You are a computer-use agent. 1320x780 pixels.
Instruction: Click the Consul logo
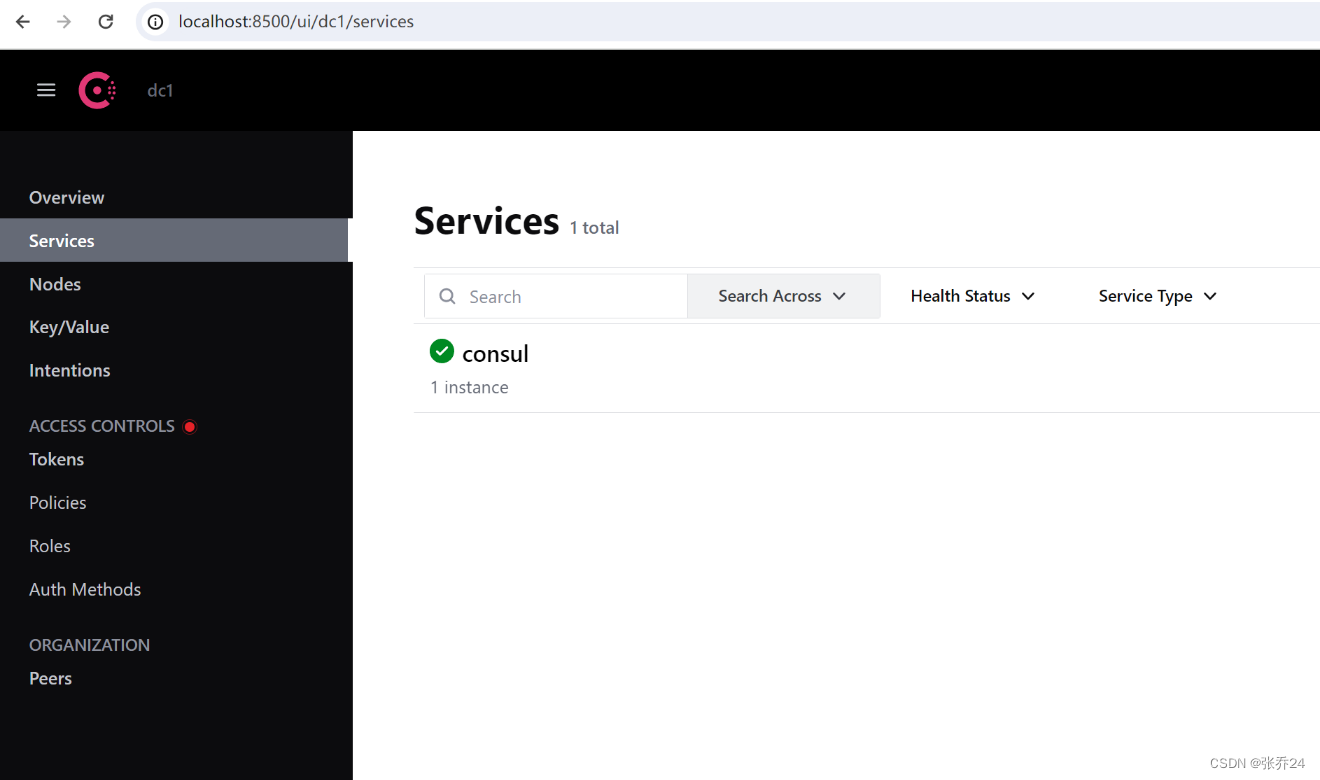click(96, 90)
